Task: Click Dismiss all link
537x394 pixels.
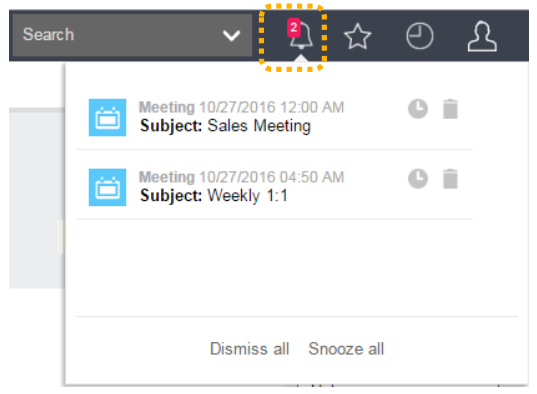Action: click(x=250, y=349)
